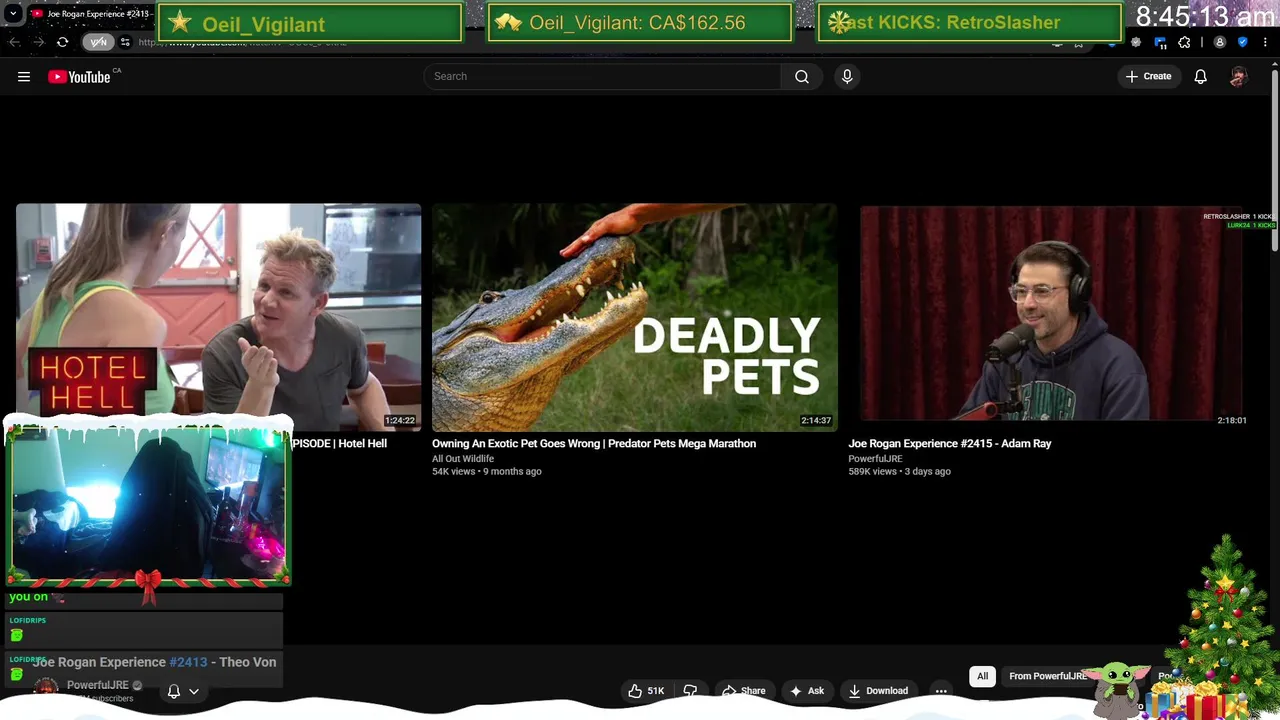The height and width of the screenshot is (720, 1280).
Task: Go to YouTube home via logo
Action: pos(80,76)
